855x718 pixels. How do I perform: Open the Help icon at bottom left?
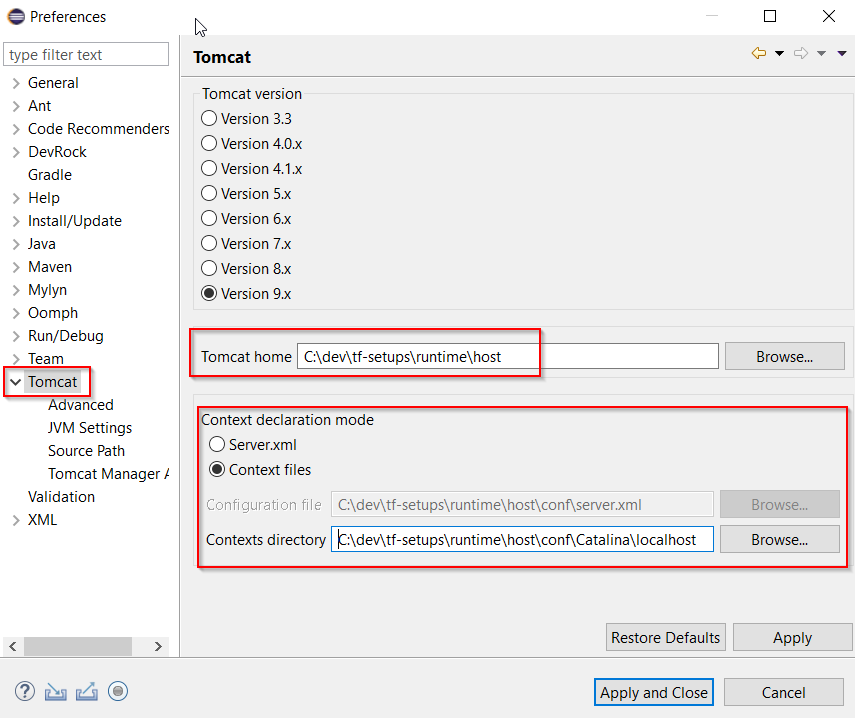(25, 691)
